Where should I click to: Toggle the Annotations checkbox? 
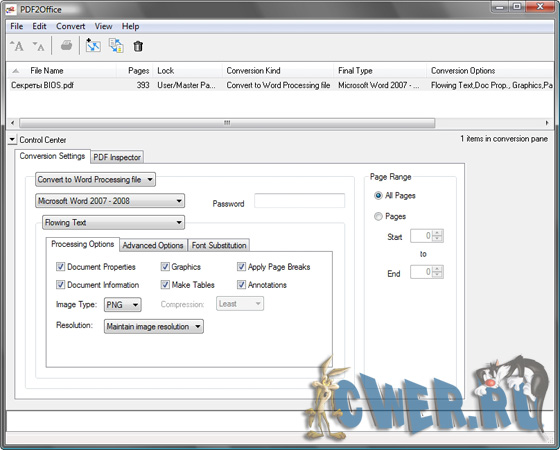[241, 285]
